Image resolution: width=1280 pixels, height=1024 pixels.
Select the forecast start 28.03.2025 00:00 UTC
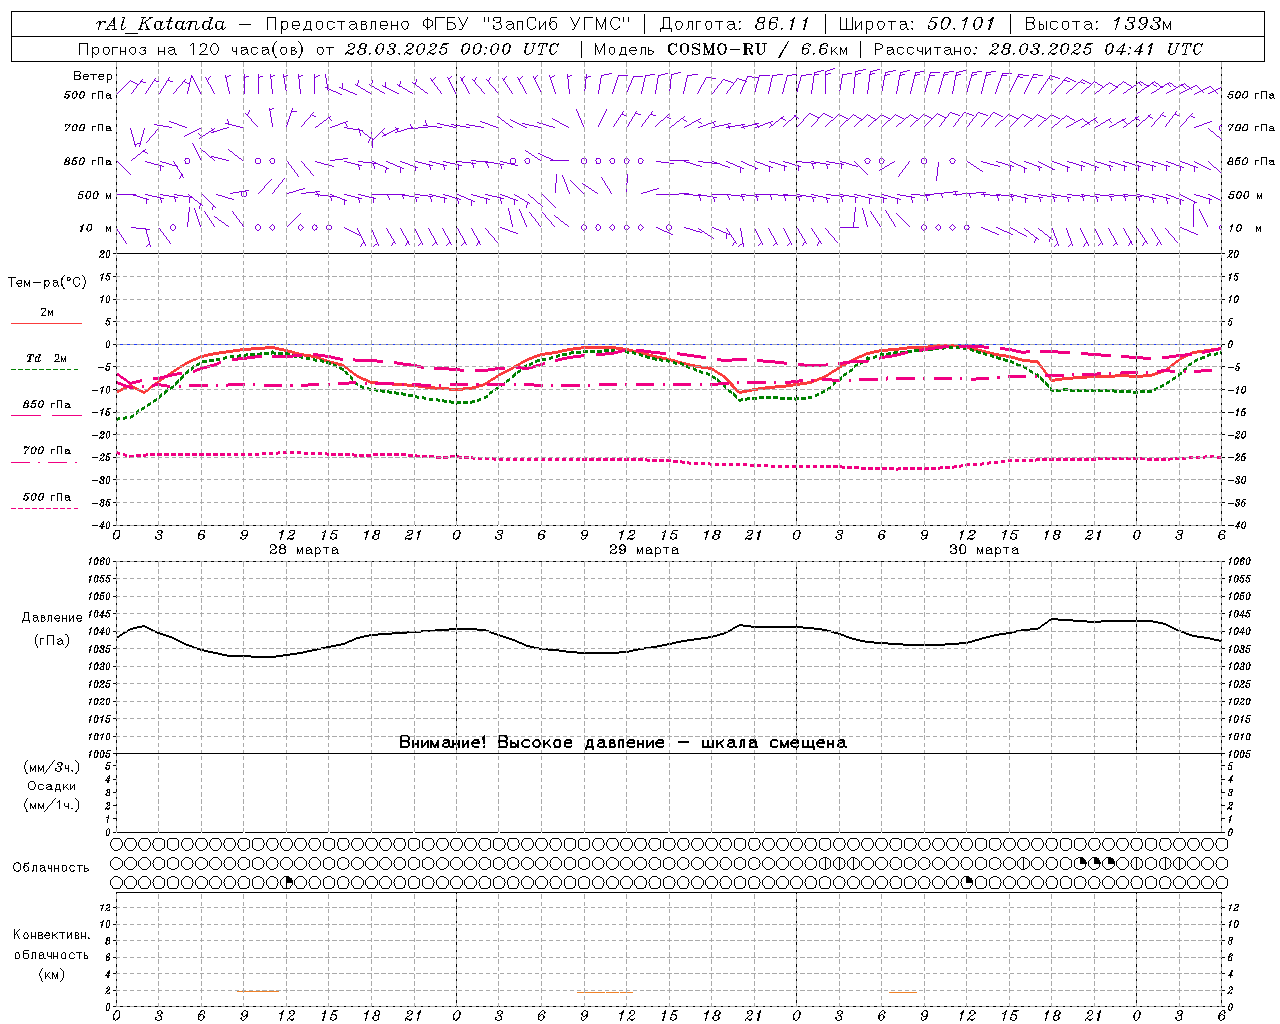point(452,49)
